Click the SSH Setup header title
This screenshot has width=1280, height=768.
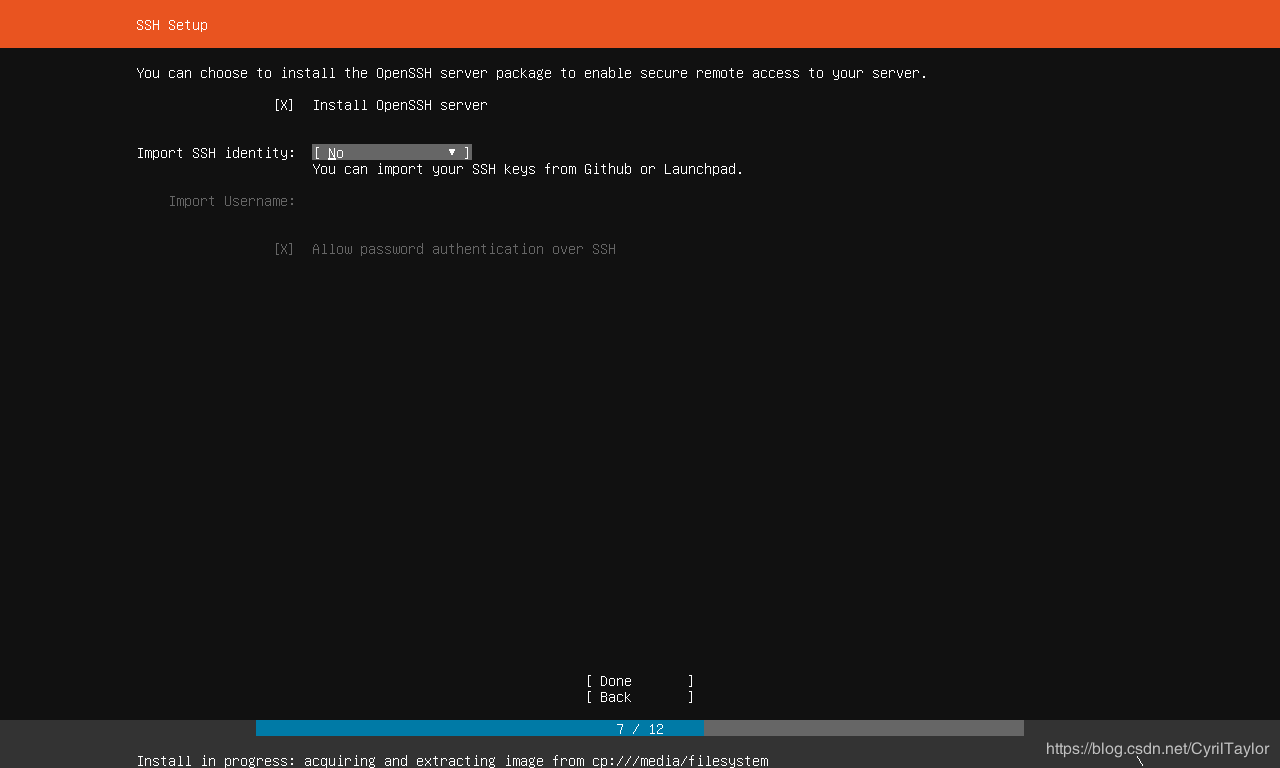click(x=172, y=25)
